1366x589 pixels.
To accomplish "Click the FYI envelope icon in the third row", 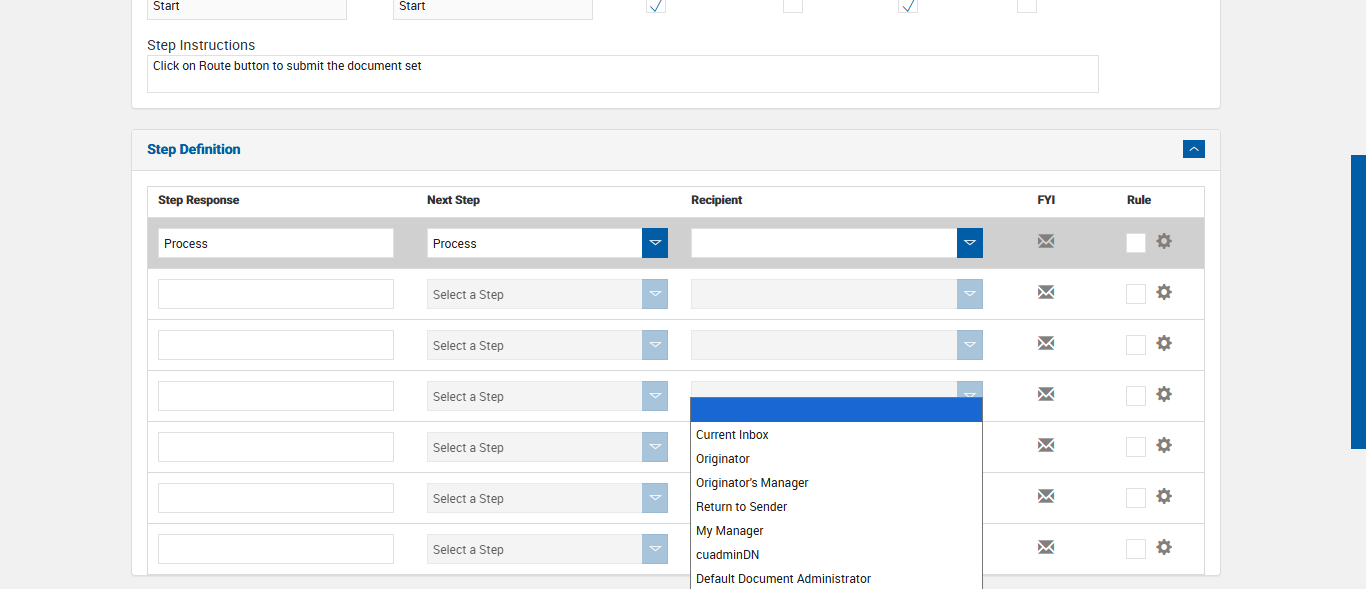I will click(1046, 343).
